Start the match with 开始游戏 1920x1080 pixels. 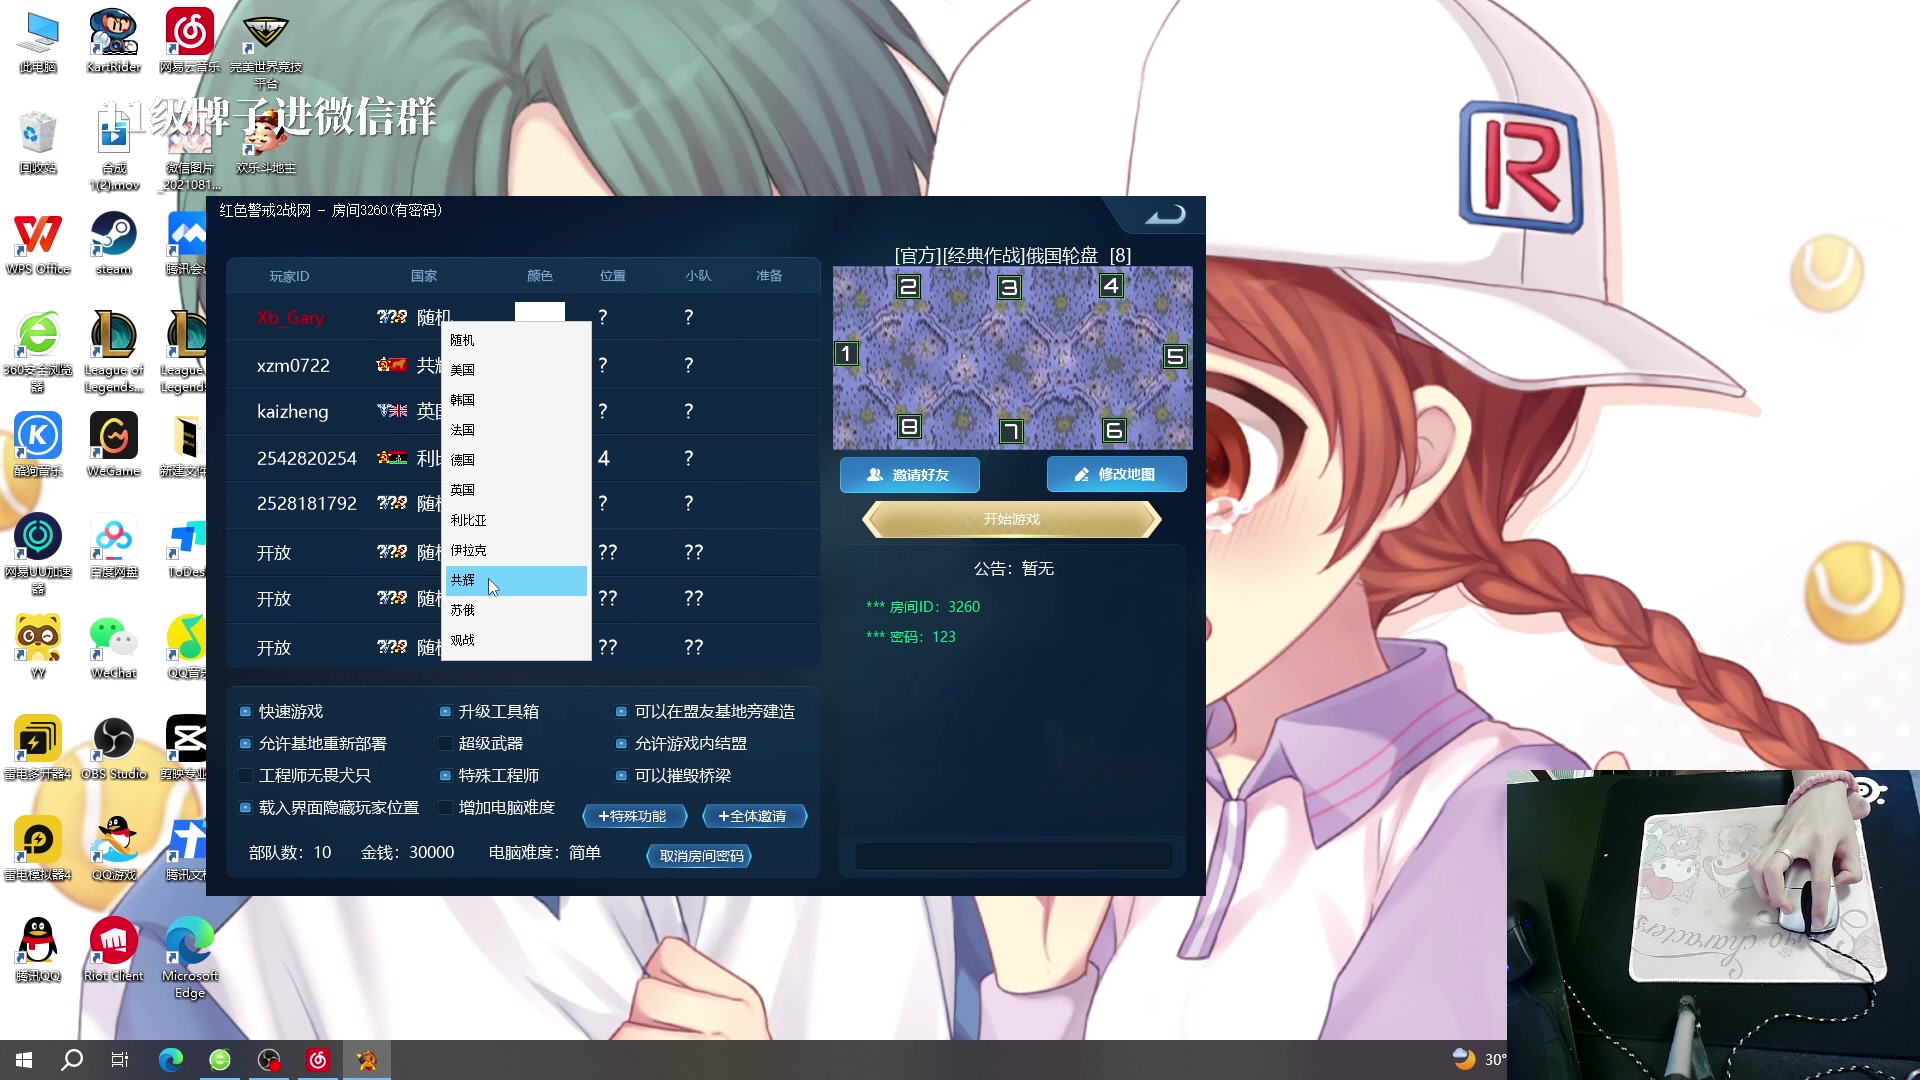coord(1011,519)
